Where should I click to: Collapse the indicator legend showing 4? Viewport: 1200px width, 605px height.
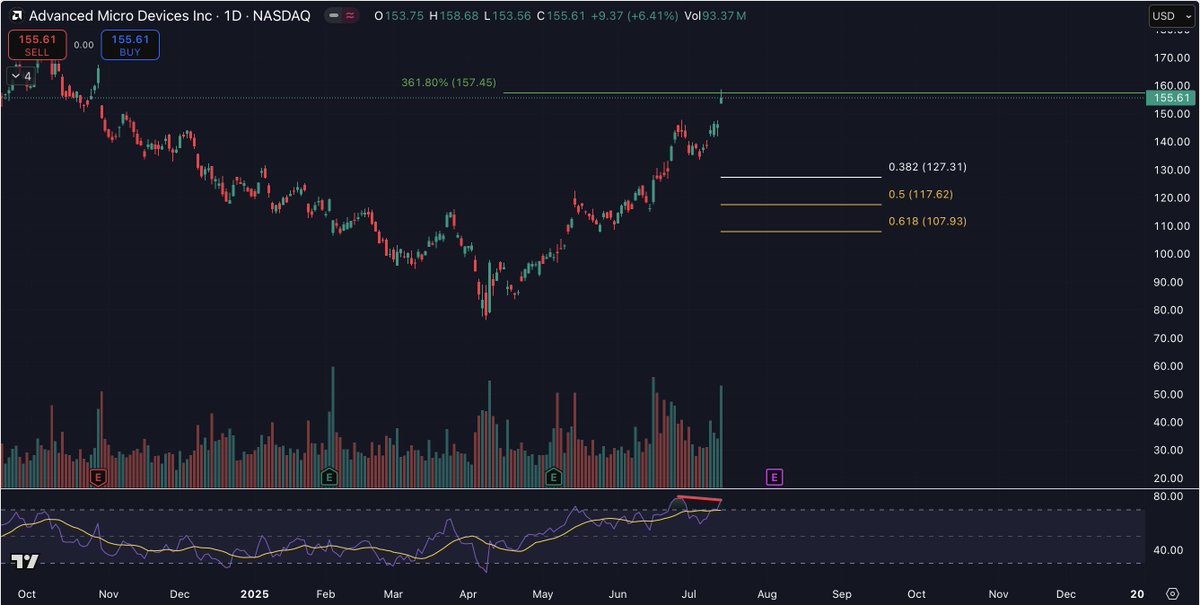(x=21, y=76)
